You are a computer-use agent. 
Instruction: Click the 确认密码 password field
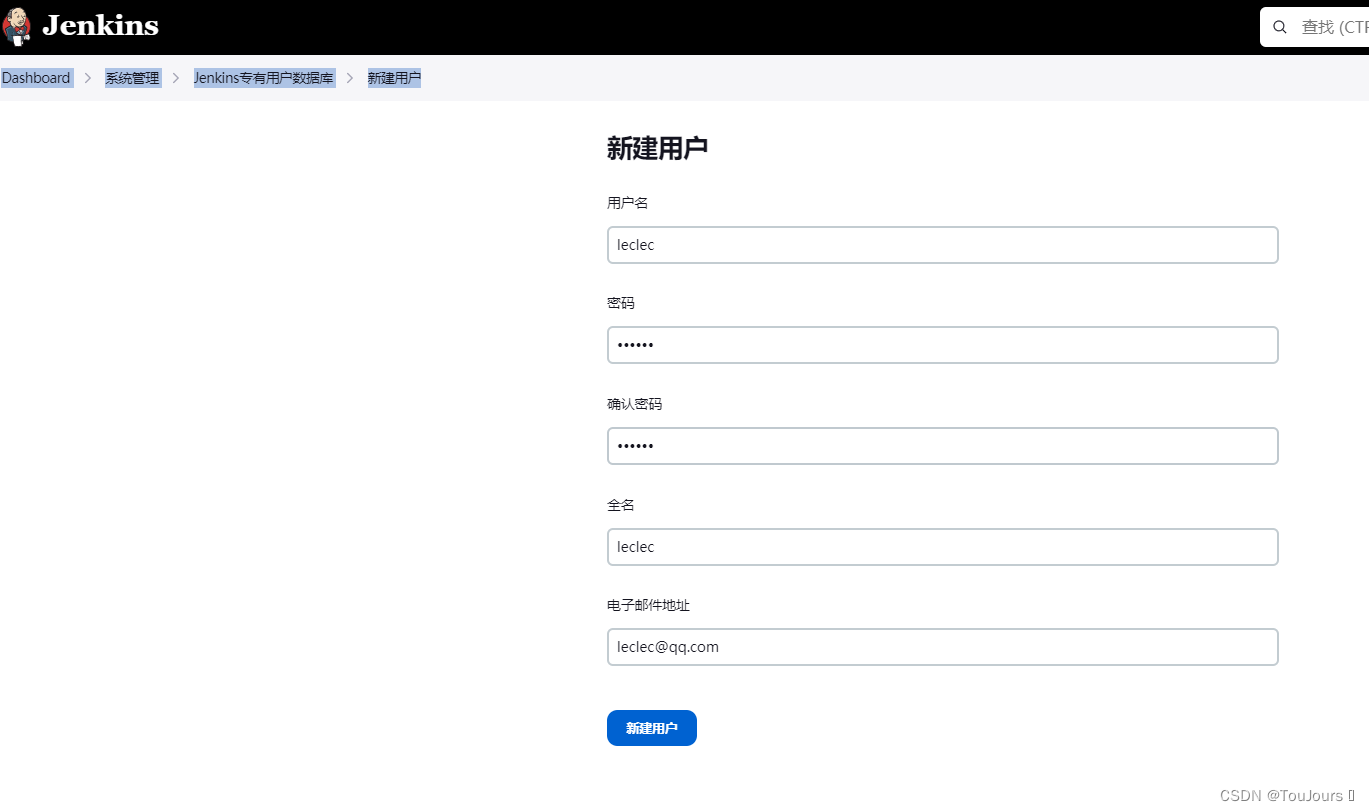943,446
